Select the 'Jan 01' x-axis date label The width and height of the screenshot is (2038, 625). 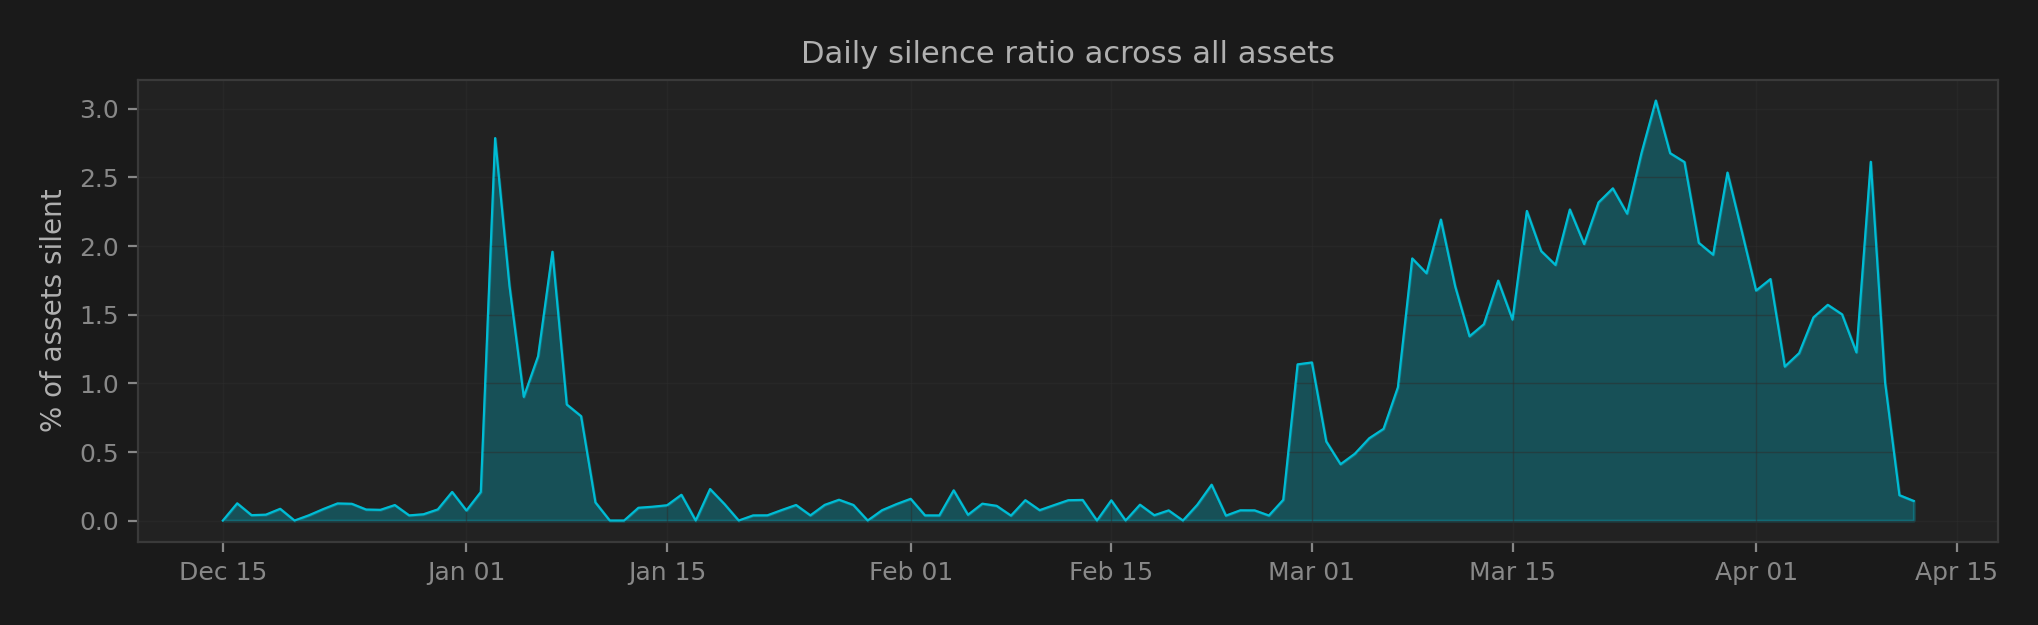point(465,572)
